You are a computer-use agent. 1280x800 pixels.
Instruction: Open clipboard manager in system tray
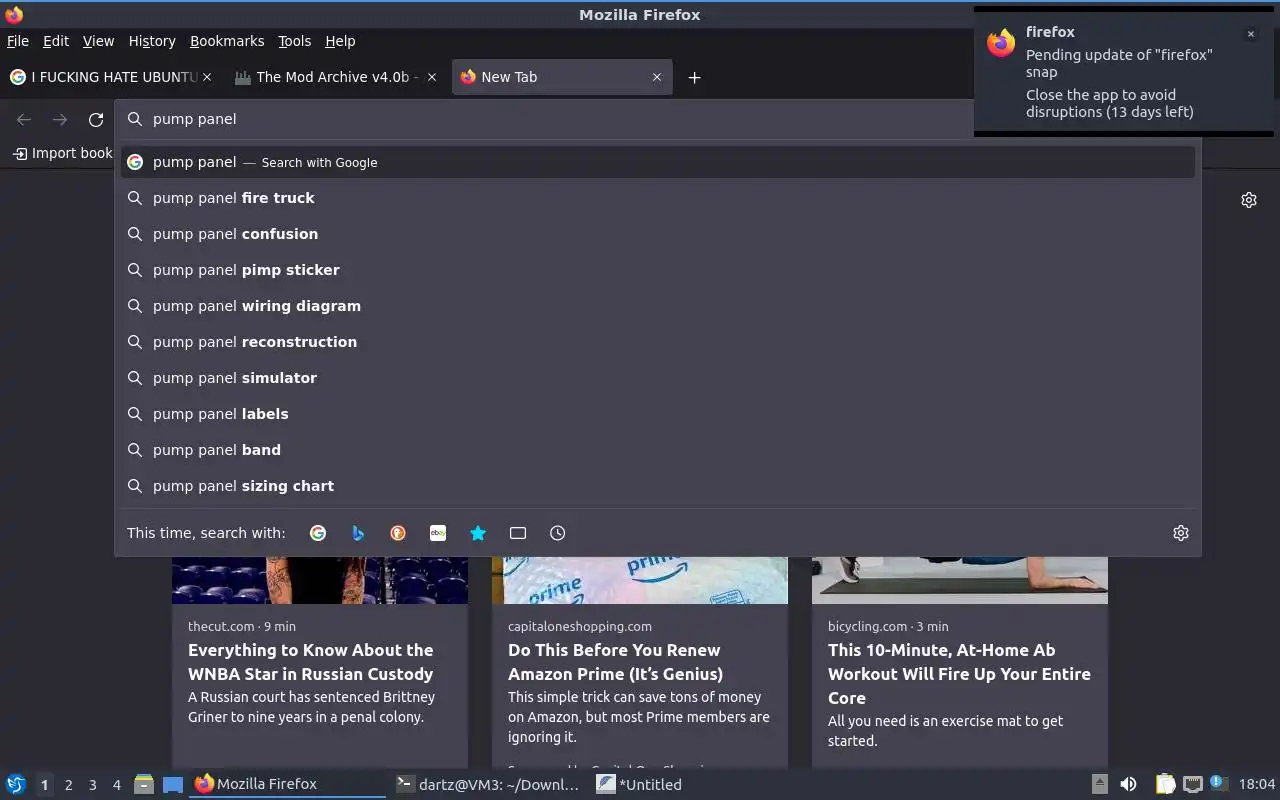[x=1165, y=784]
